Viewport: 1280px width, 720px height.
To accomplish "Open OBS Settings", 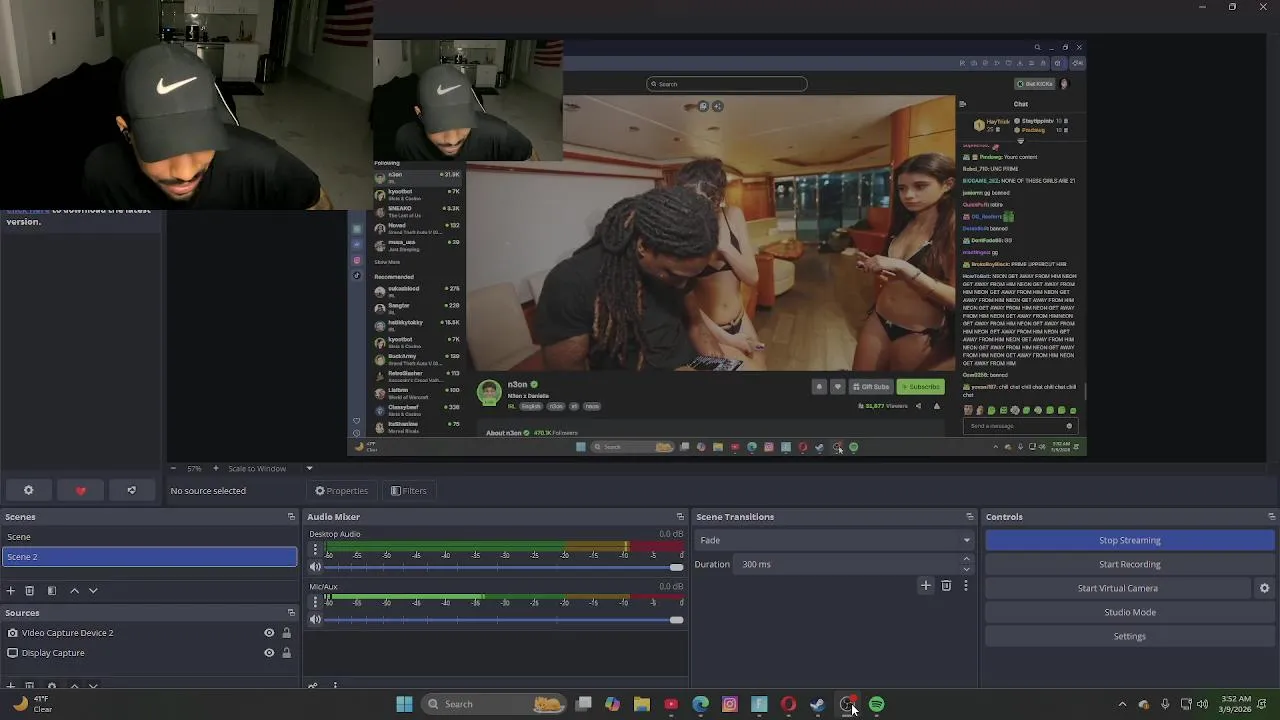I will (1130, 636).
